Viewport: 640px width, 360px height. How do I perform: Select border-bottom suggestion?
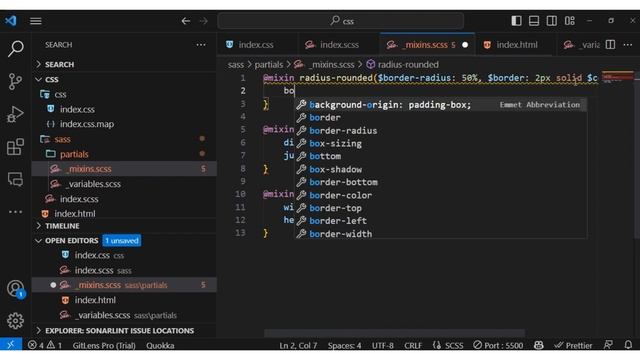[x=441, y=182]
